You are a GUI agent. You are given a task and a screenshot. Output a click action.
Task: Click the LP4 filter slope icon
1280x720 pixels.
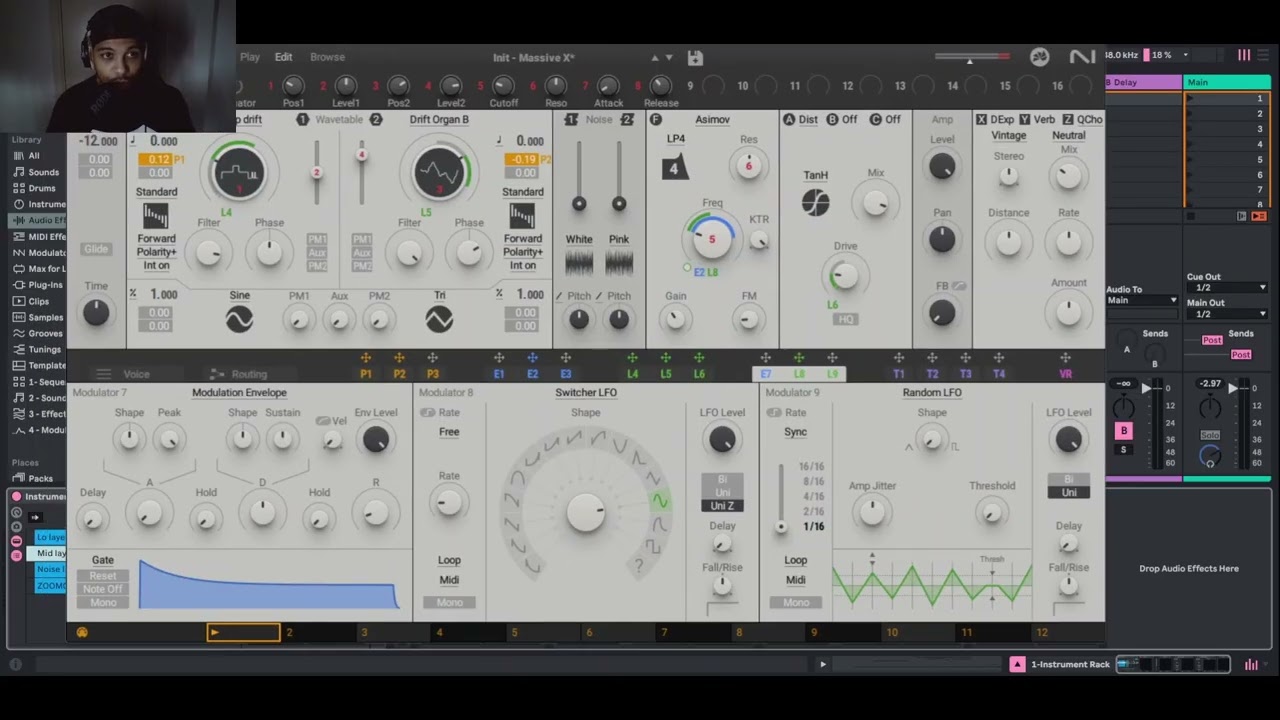click(675, 167)
